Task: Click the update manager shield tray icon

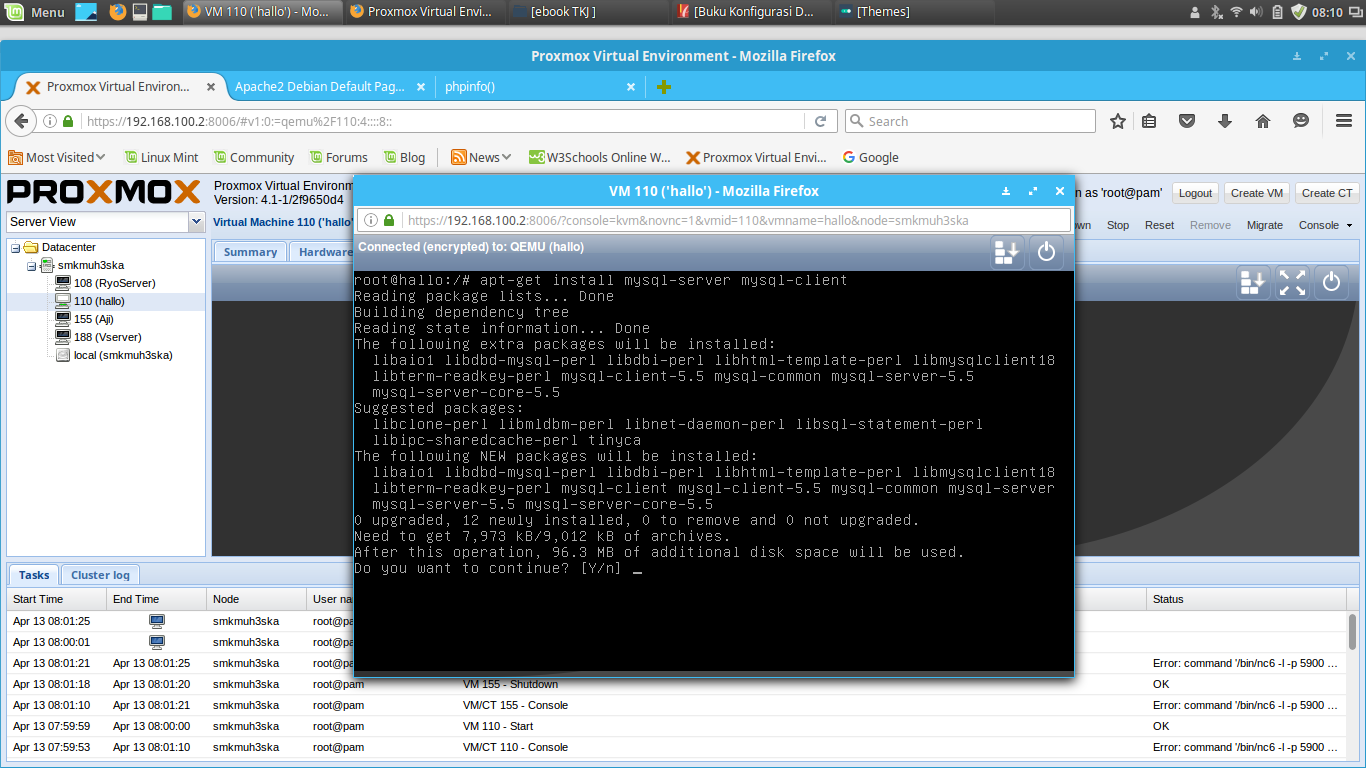Action: tap(1299, 12)
